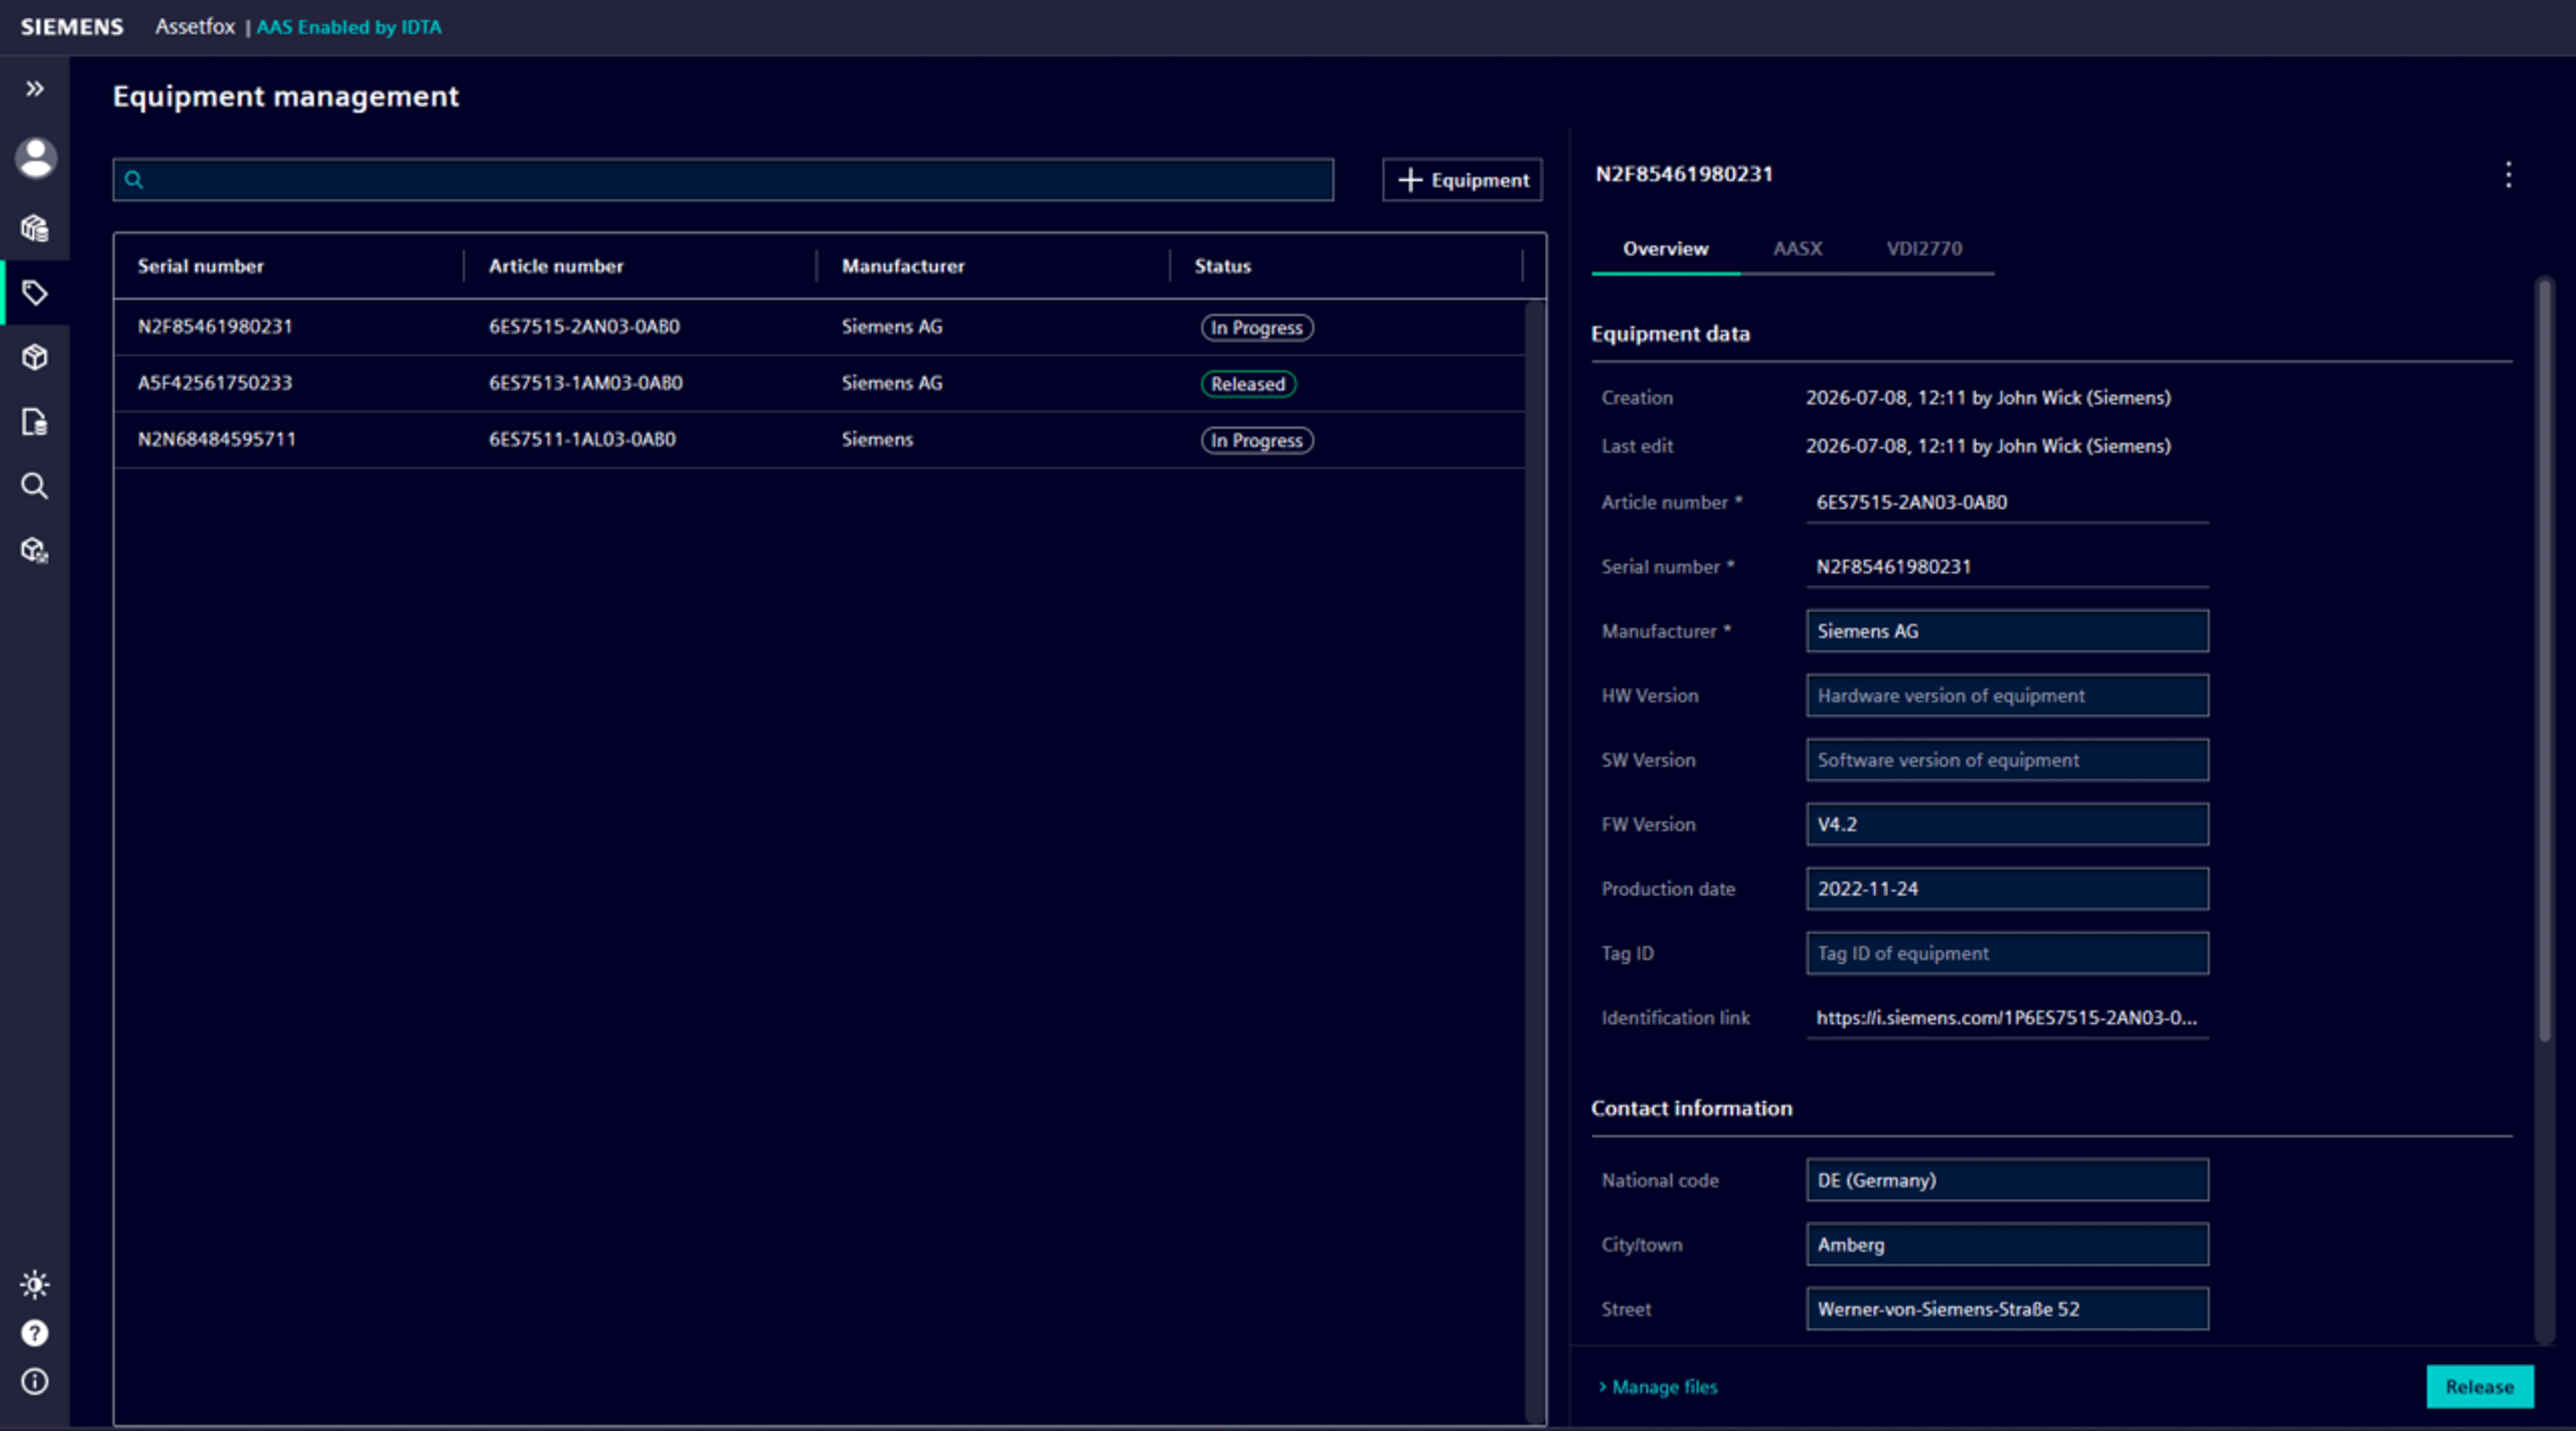This screenshot has height=1431, width=2576.
Task: Click the HW Version input field
Action: point(2007,695)
